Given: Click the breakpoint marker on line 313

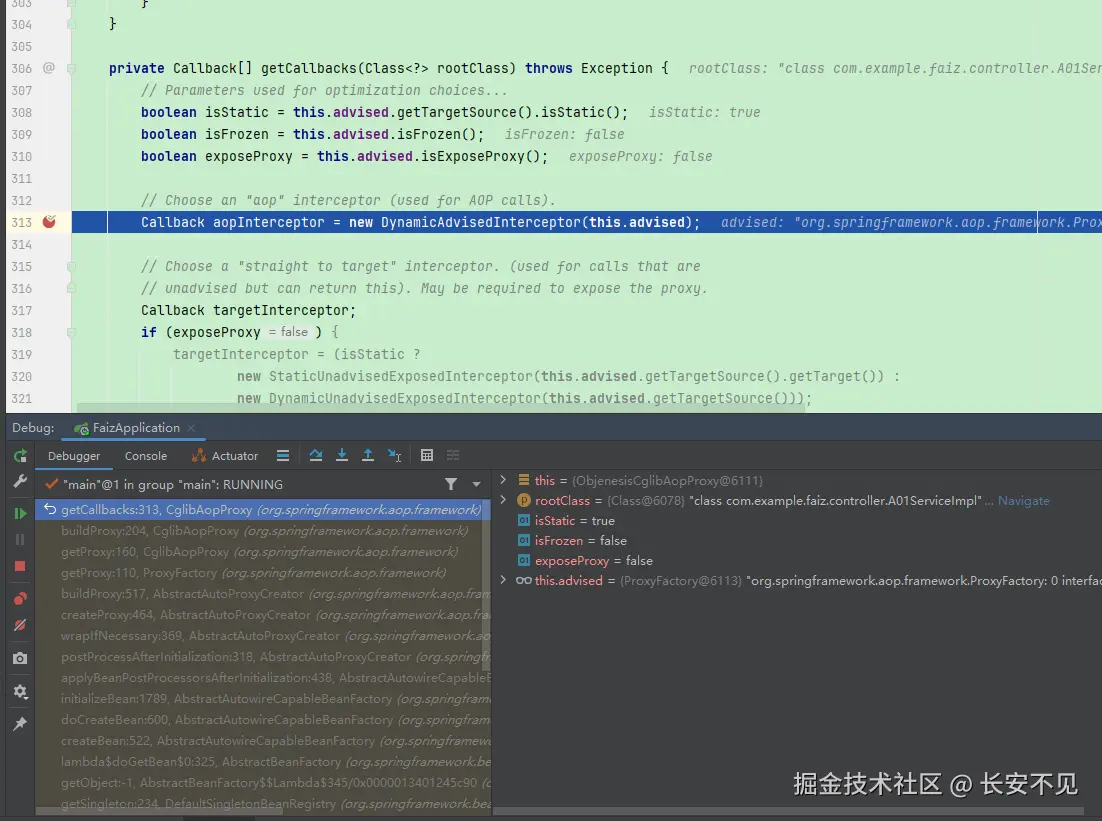Looking at the screenshot, I should [x=49, y=222].
